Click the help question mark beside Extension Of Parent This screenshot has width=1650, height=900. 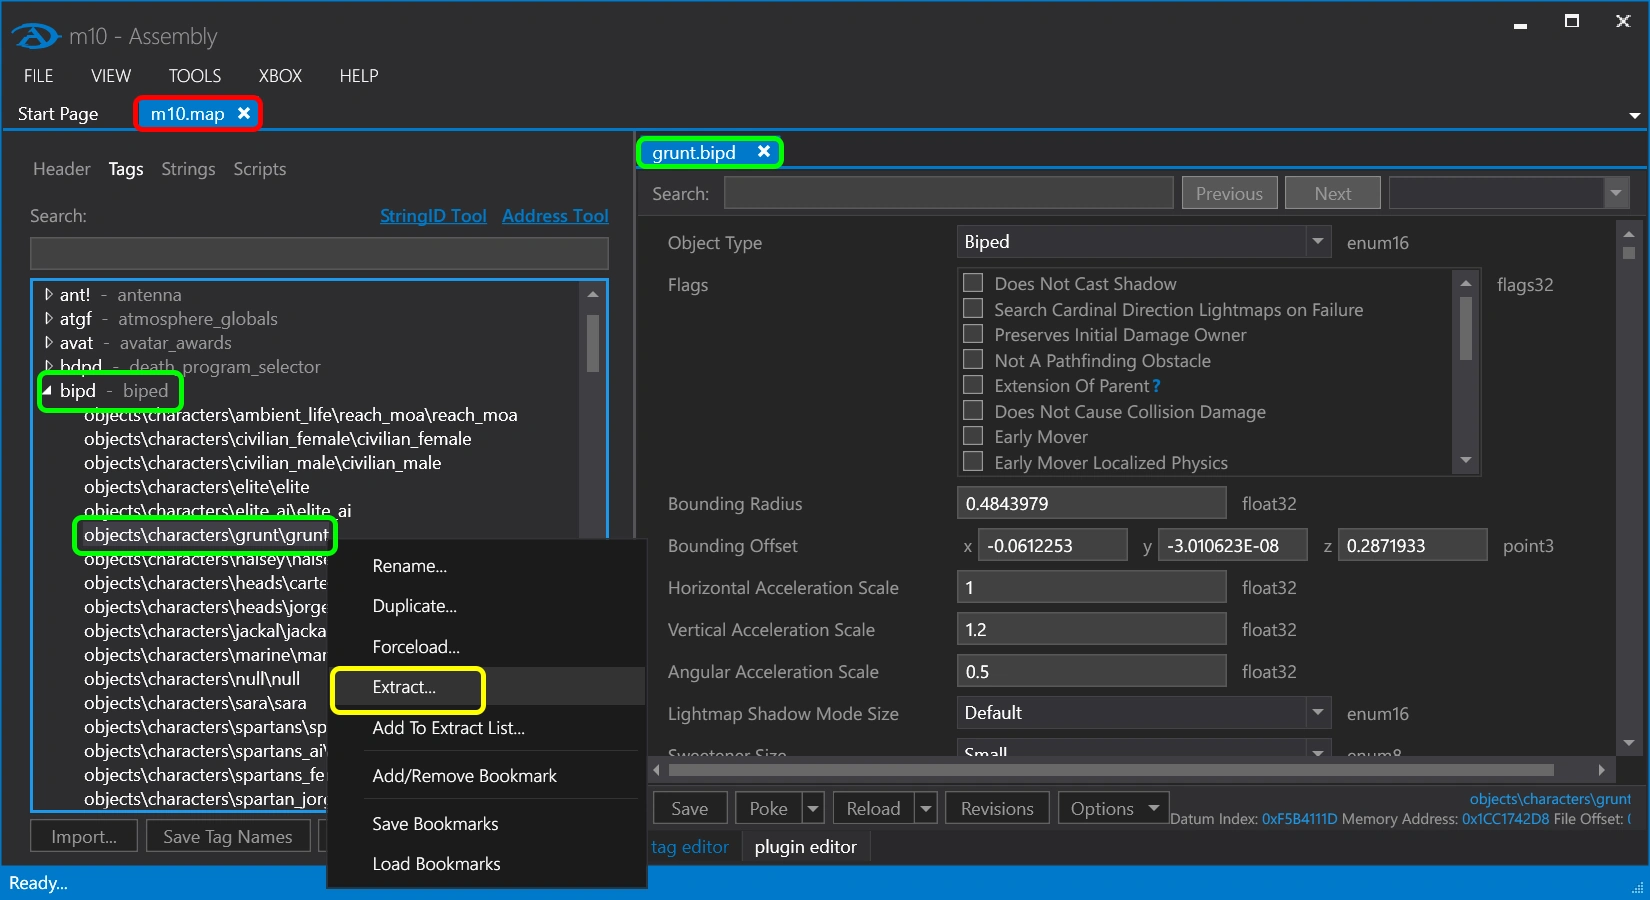[x=1157, y=386]
